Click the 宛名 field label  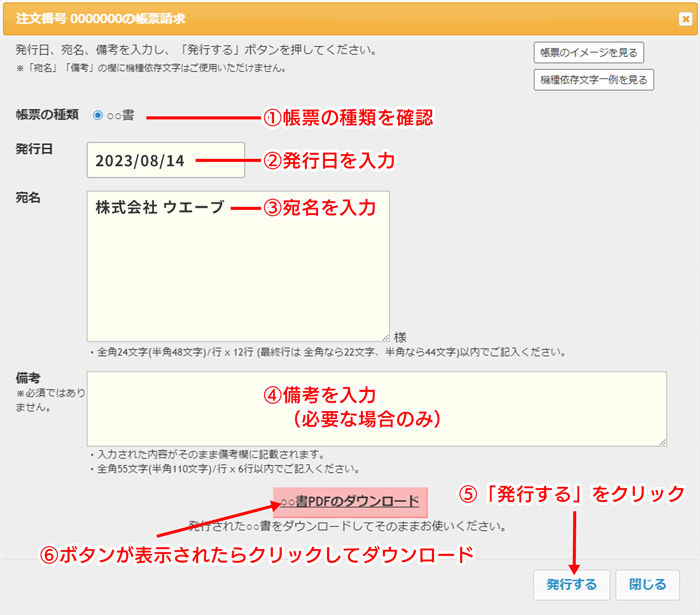pyautogui.click(x=28, y=198)
